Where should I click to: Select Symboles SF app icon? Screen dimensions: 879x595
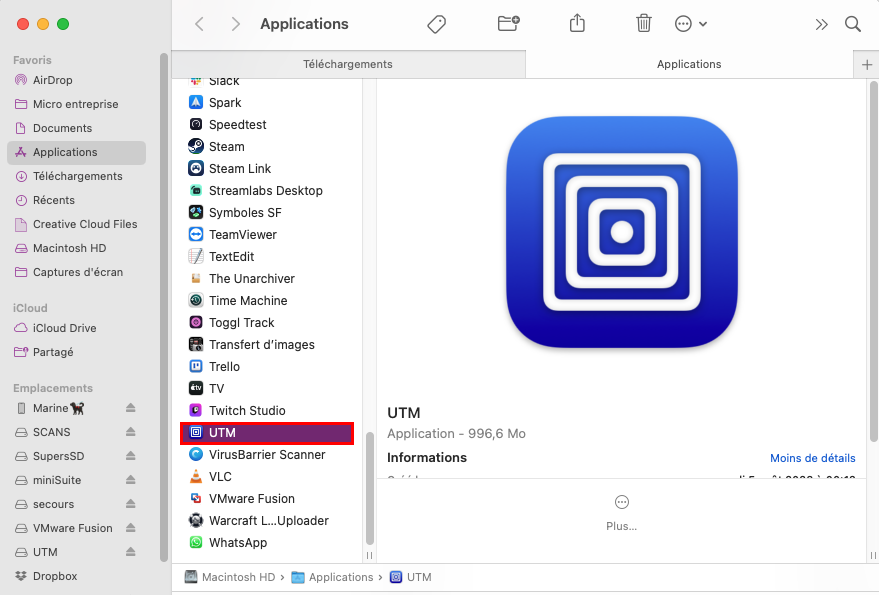click(196, 213)
